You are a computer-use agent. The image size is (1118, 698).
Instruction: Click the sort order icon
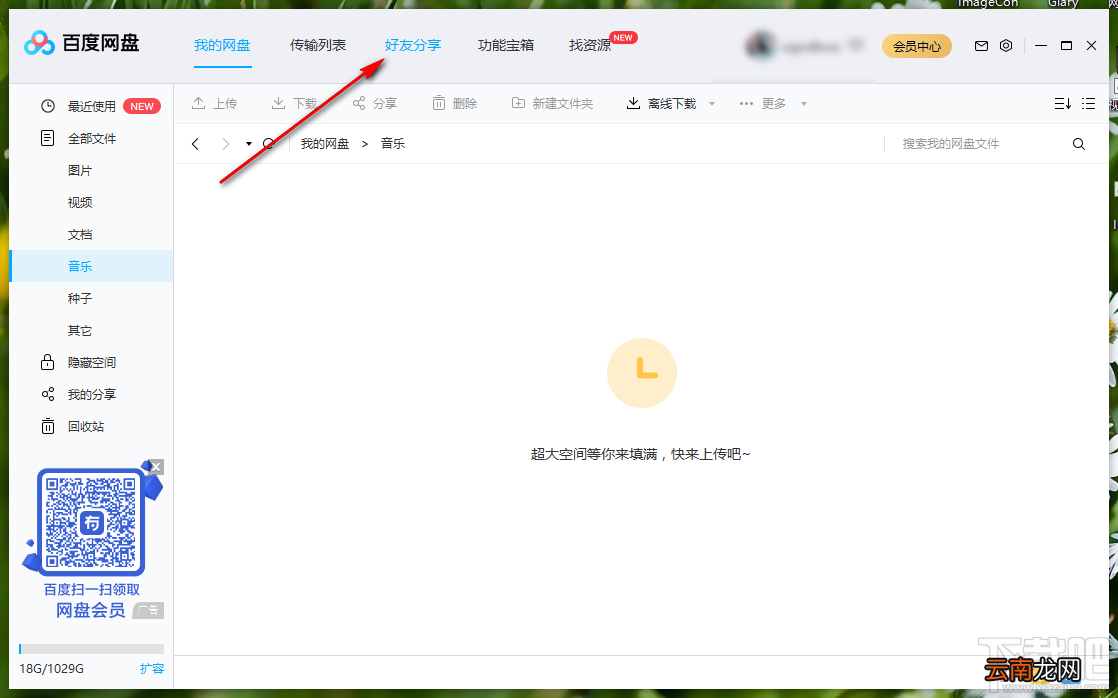[1062, 103]
